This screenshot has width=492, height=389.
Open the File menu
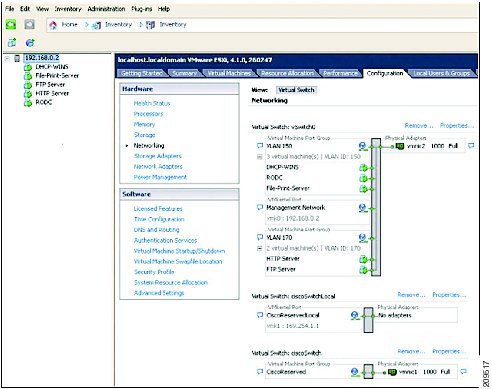(10, 9)
